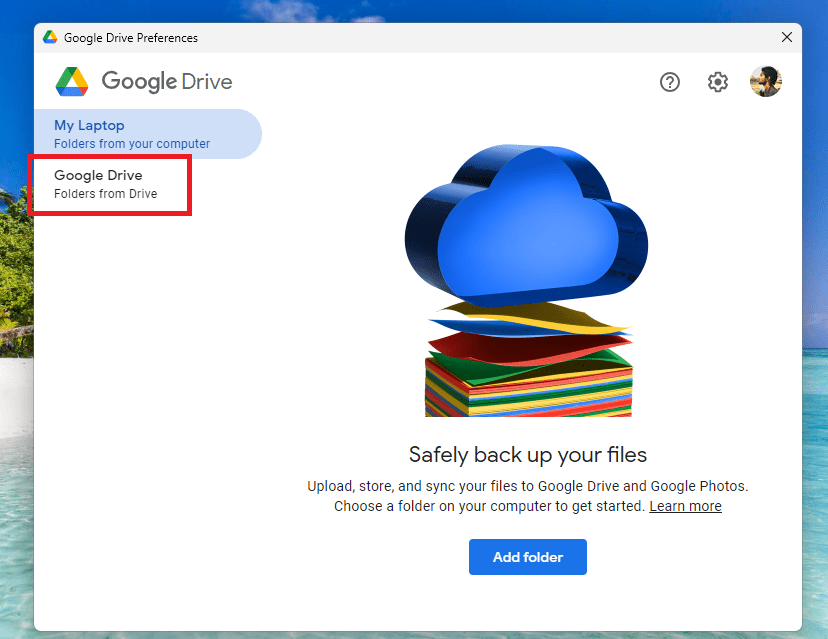Open the help question mark icon
Image resolution: width=828 pixels, height=639 pixels.
click(670, 82)
